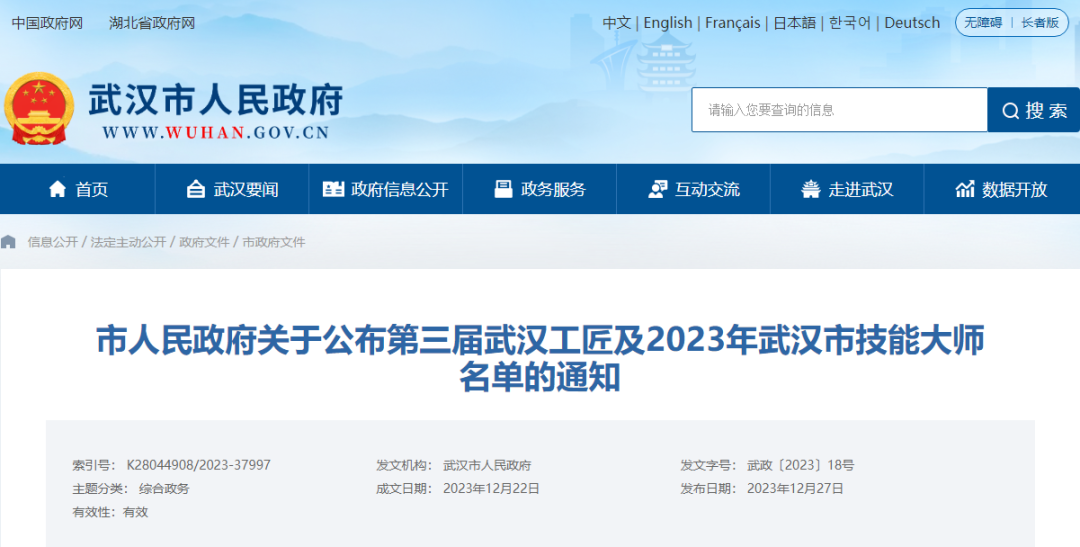Open 政府文件 breadcrumb link
Image resolution: width=1080 pixels, height=547 pixels.
(204, 242)
